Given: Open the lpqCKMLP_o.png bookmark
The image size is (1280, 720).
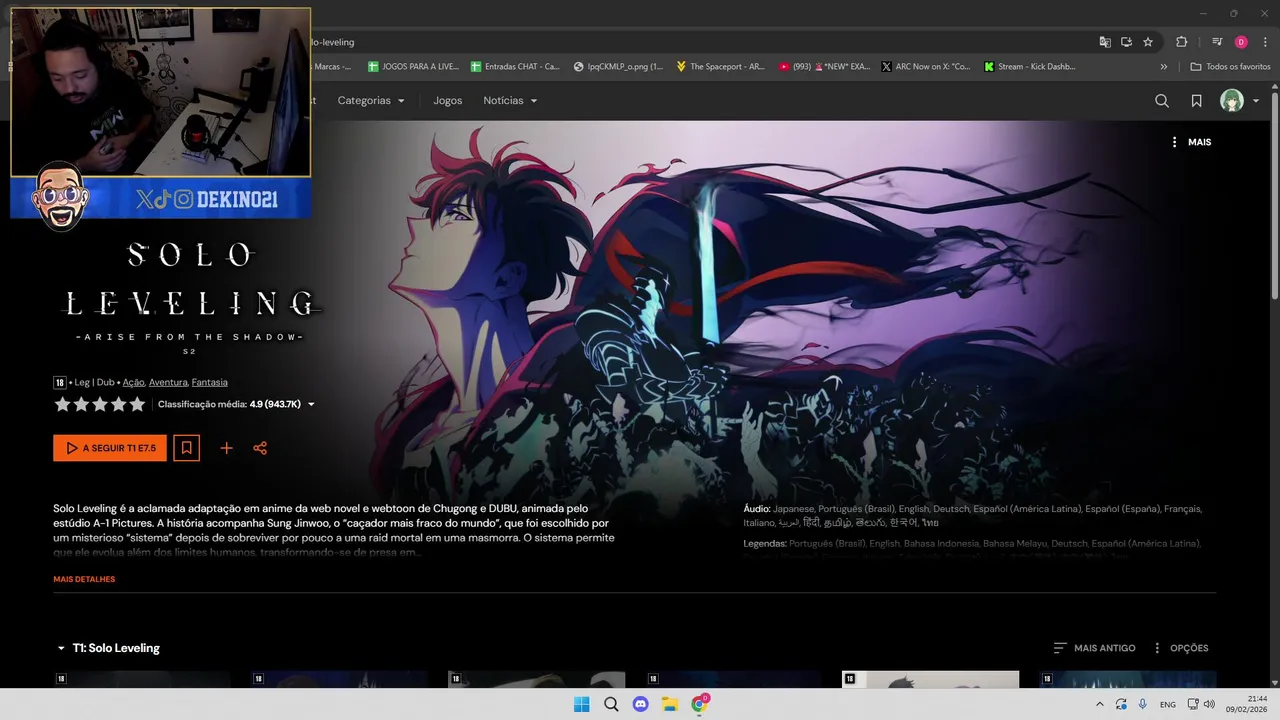Looking at the screenshot, I should 618,67.
